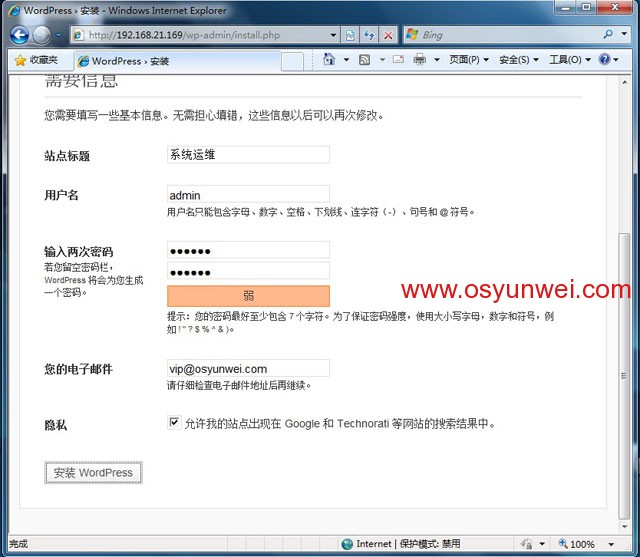Expand the feeds dropdown arrow

382,60
